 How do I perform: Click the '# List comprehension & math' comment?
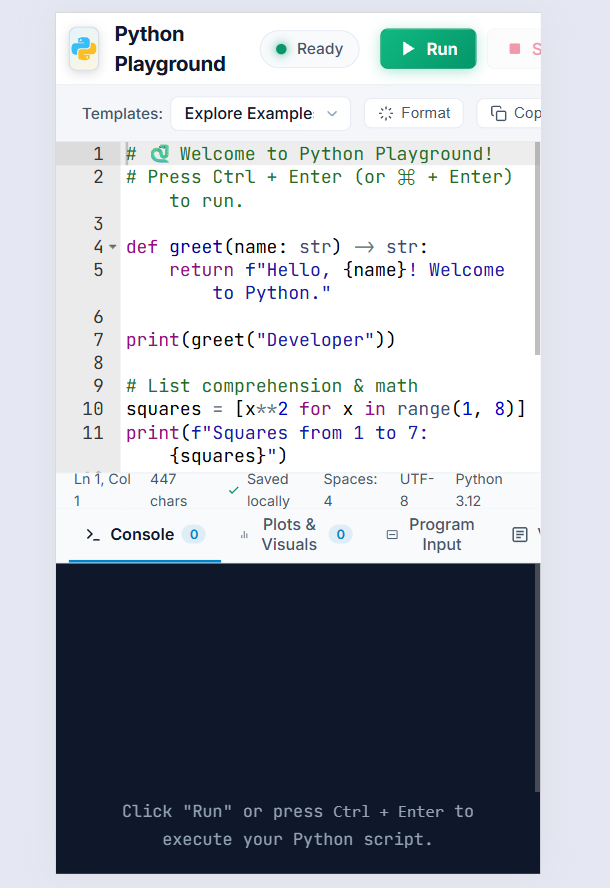coord(272,386)
